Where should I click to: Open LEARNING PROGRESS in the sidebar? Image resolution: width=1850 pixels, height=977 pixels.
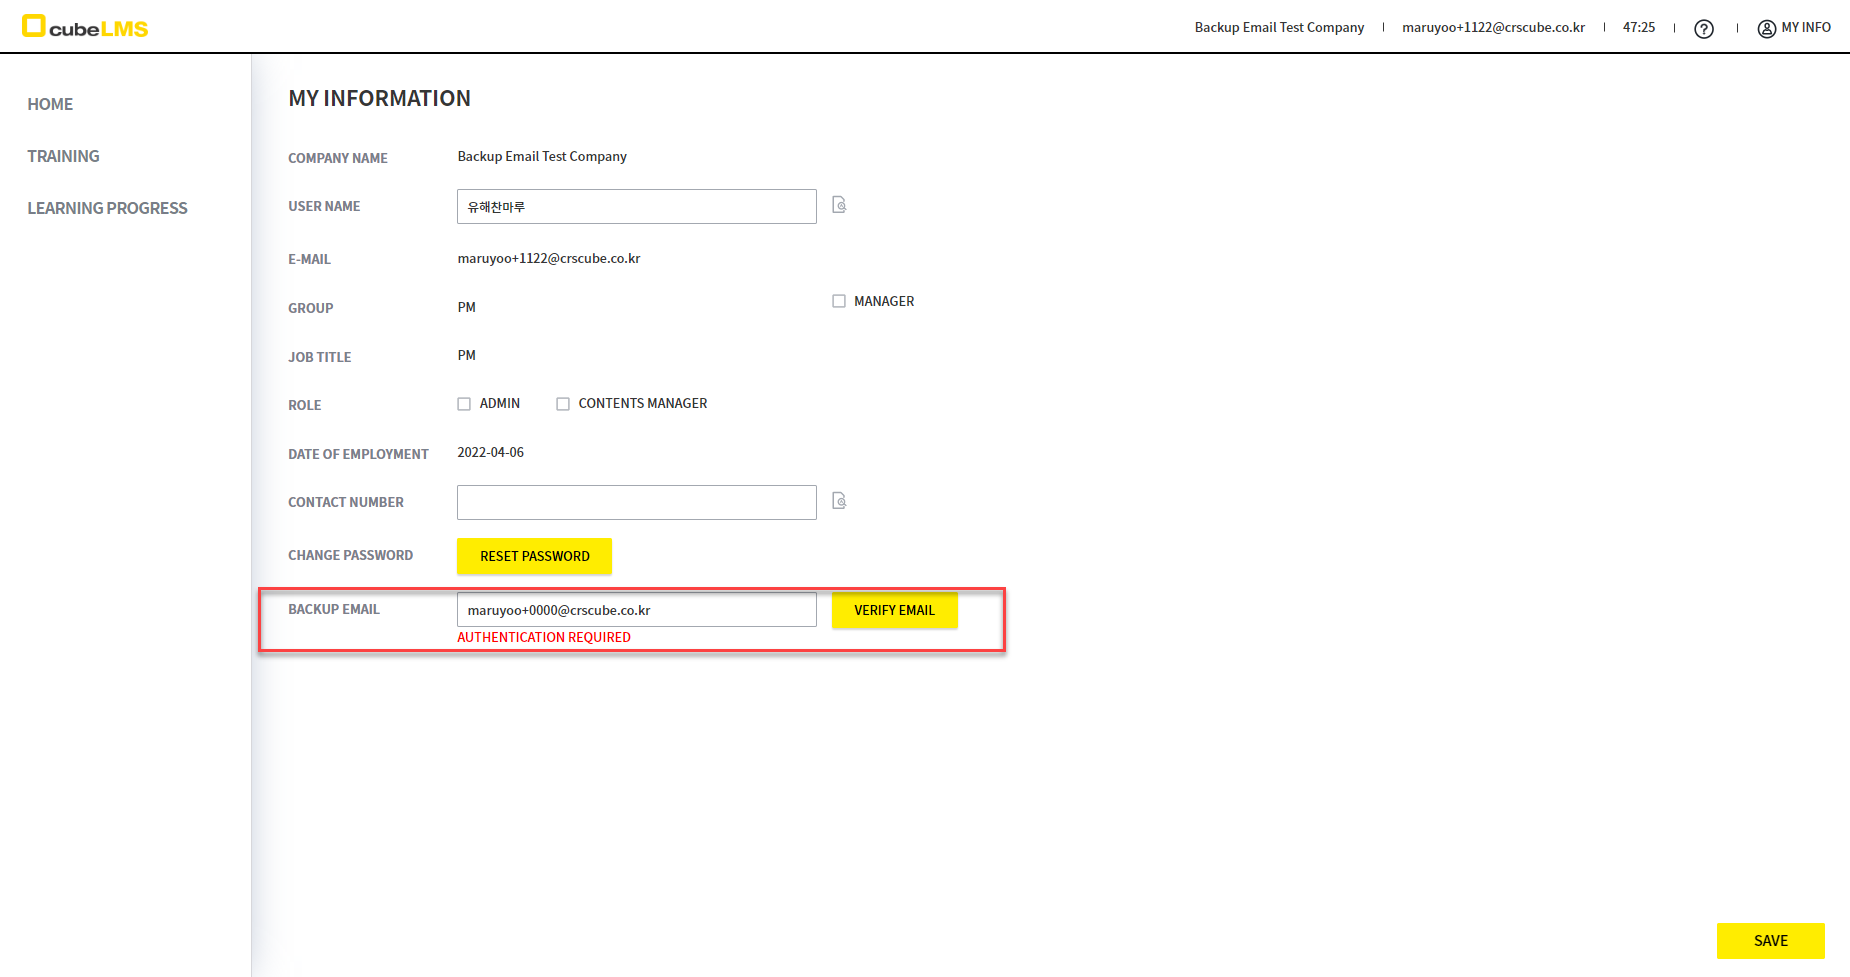pyautogui.click(x=107, y=208)
